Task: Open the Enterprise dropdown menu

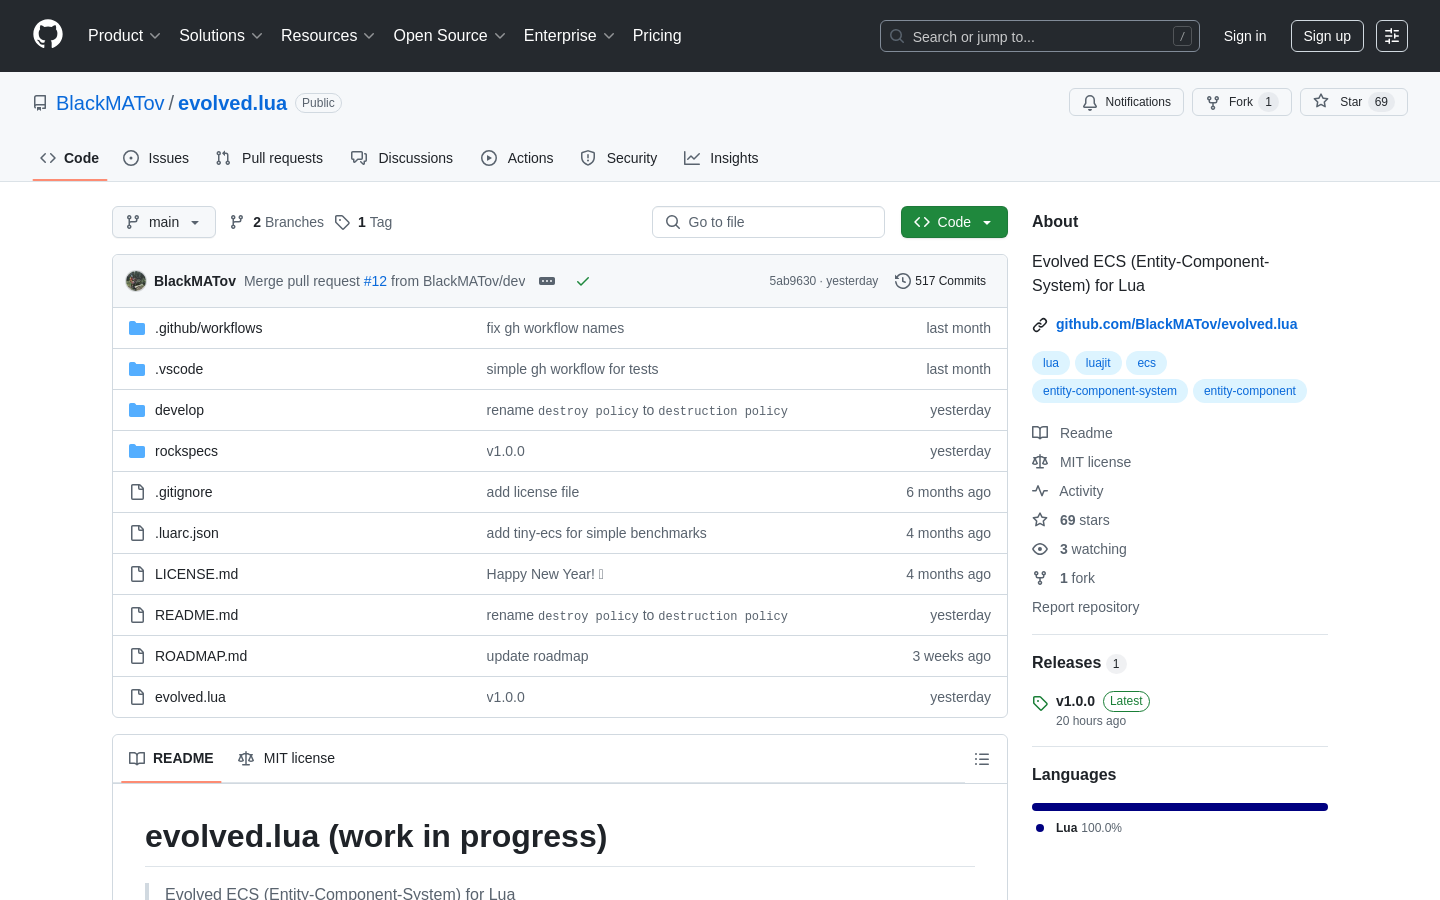Action: coord(569,36)
